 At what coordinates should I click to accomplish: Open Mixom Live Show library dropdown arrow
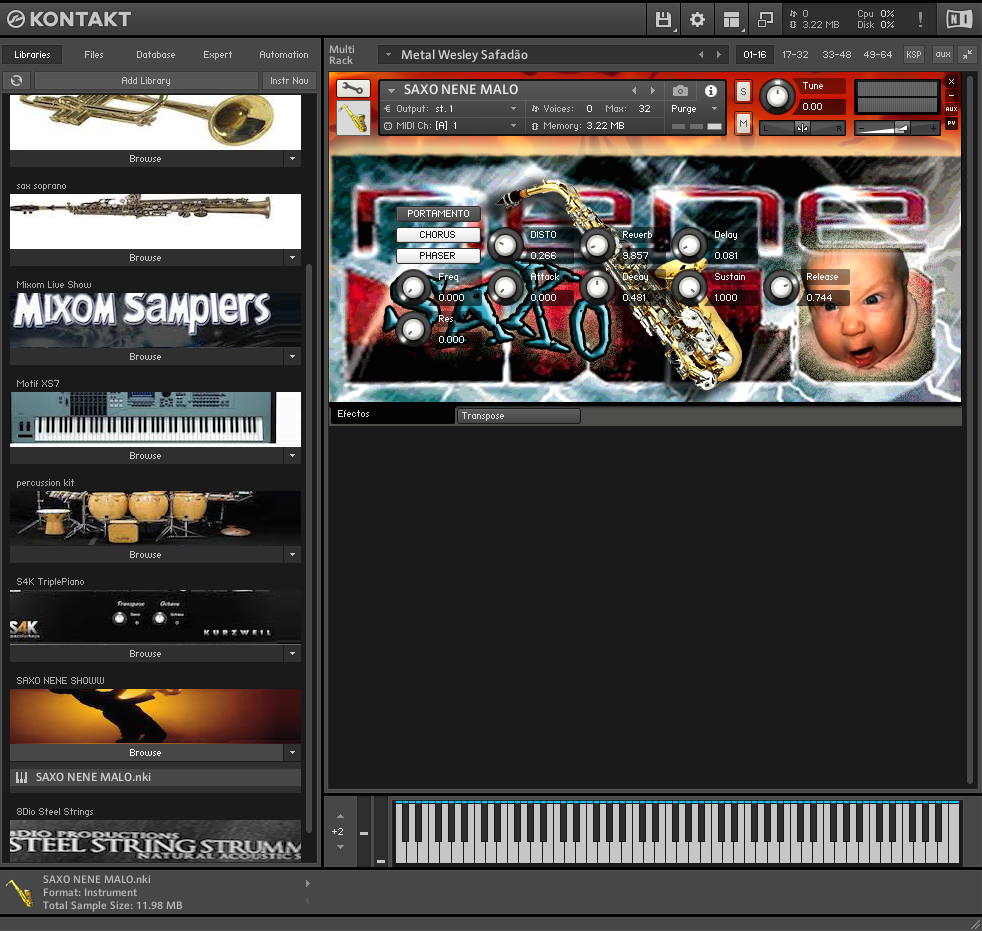(x=292, y=356)
